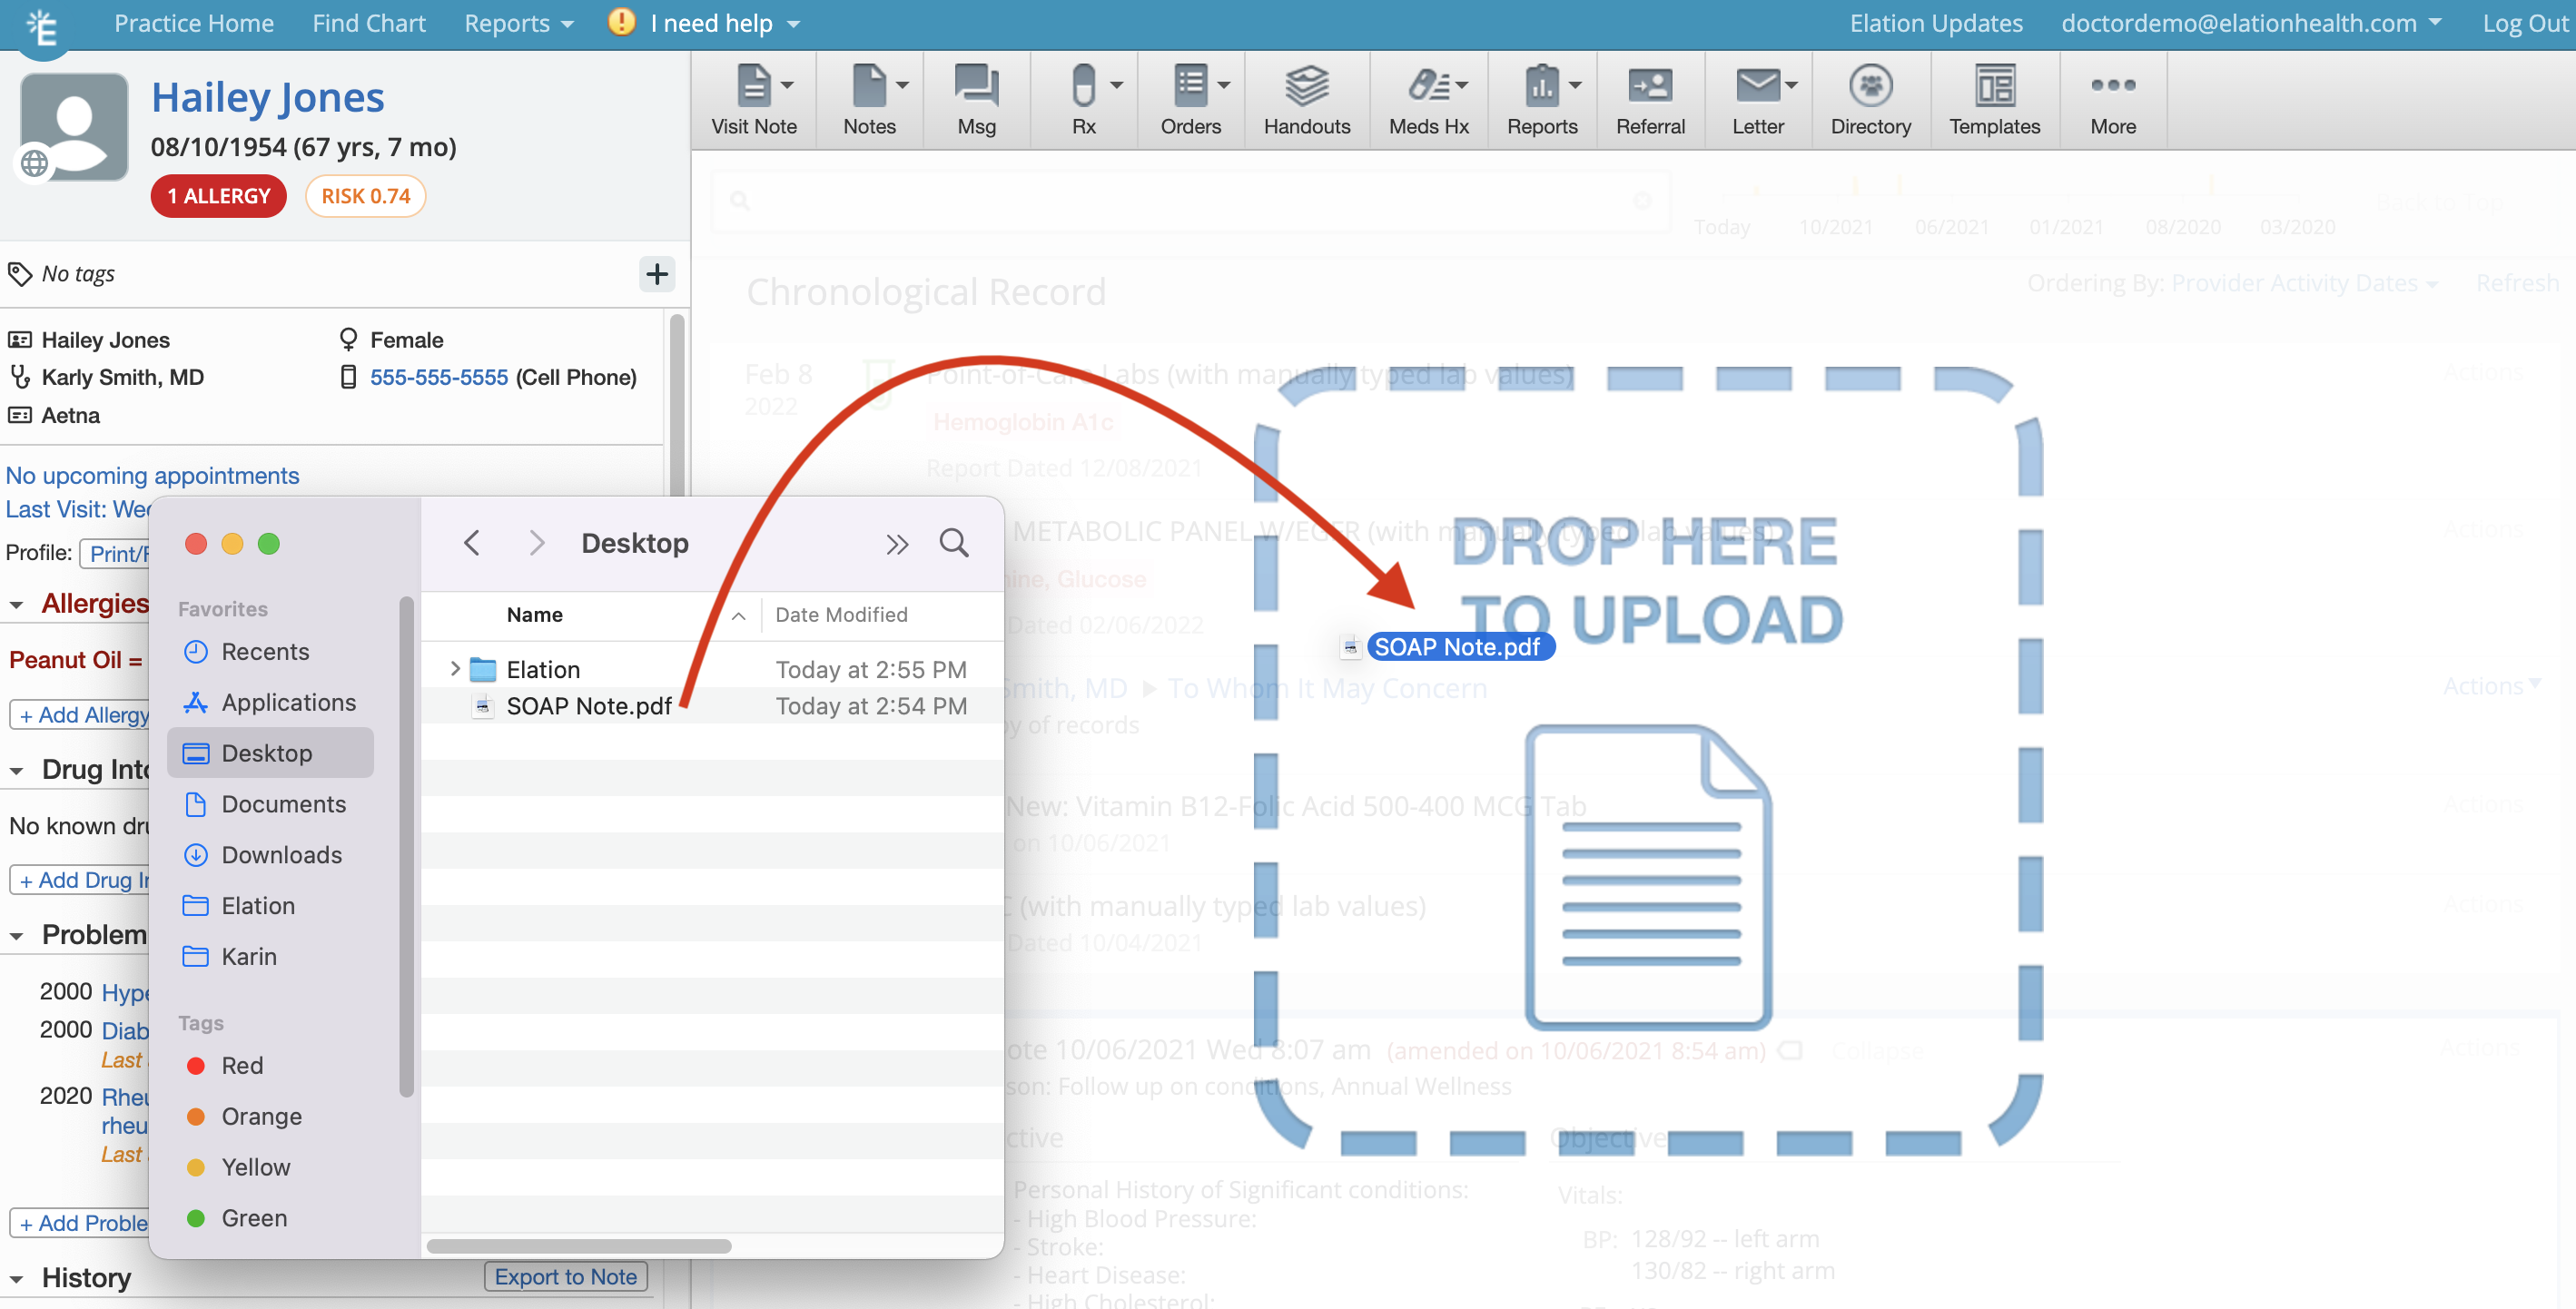This screenshot has width=2576, height=1309.
Task: Create a Referral
Action: click(1650, 99)
